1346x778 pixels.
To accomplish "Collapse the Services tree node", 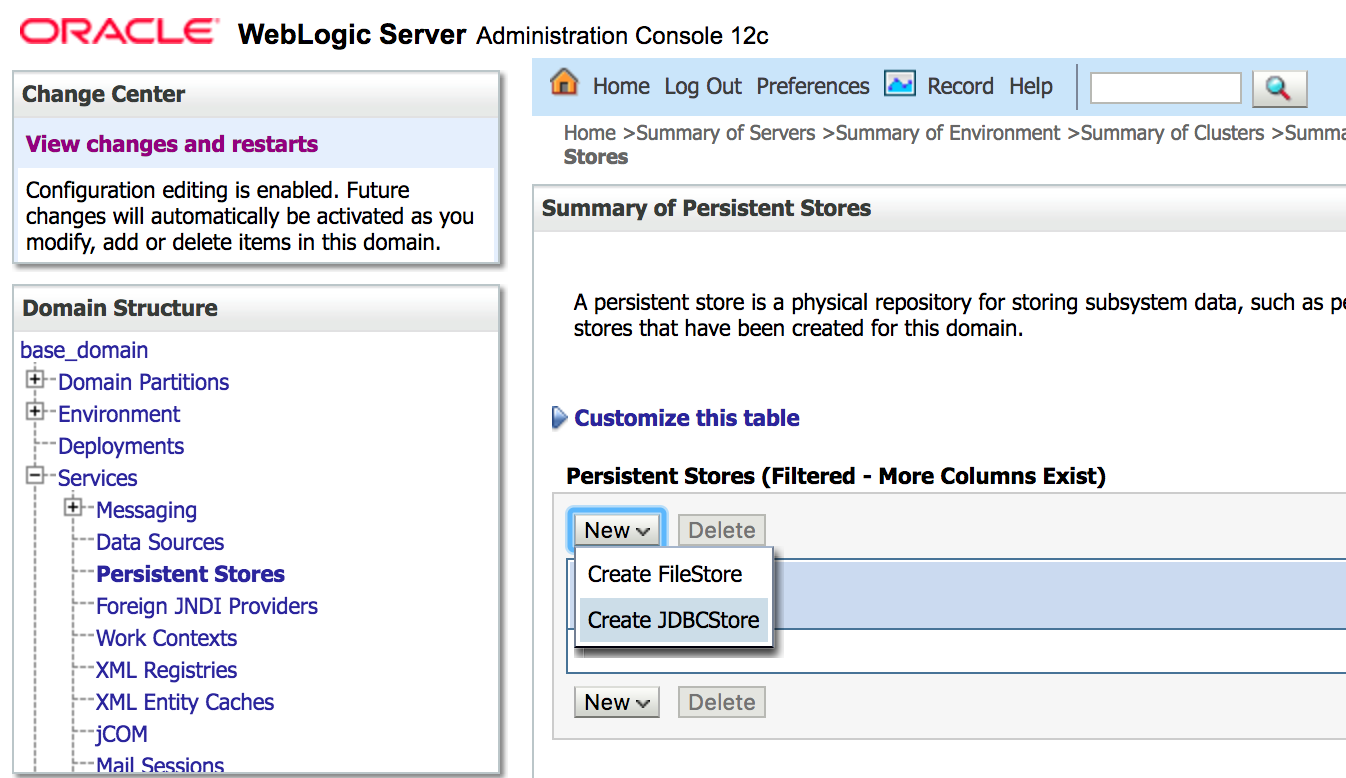I will [36, 476].
